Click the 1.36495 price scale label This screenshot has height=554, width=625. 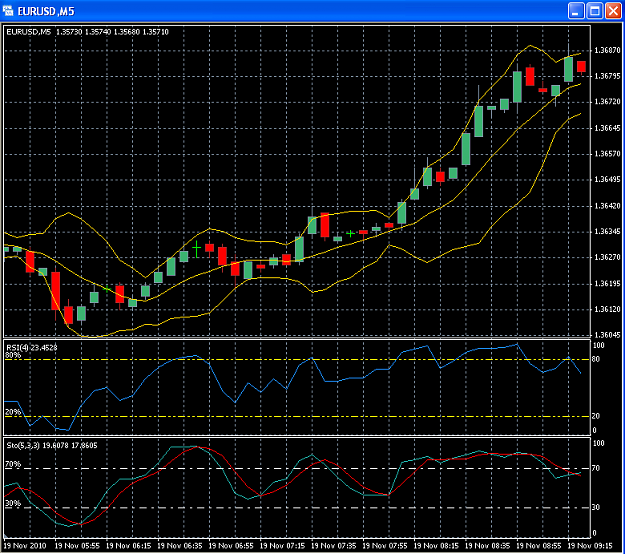point(607,180)
